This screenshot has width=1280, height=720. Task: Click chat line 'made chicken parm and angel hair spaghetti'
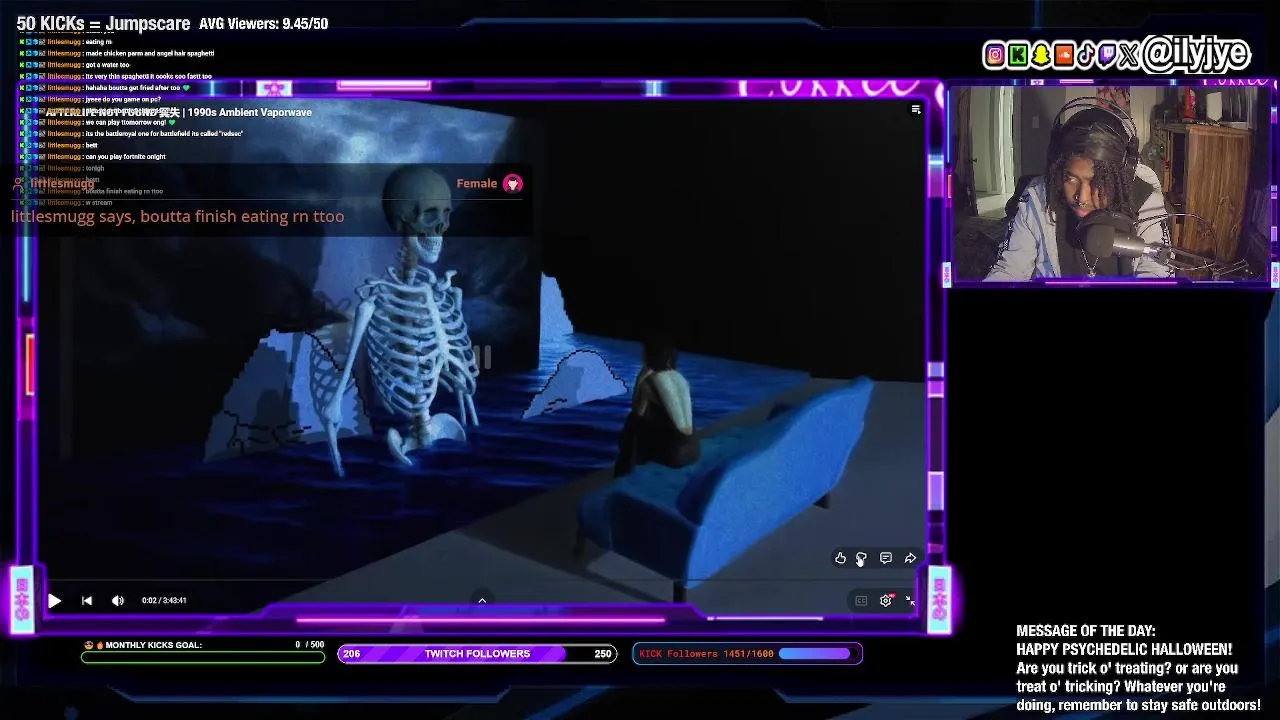click(x=150, y=53)
